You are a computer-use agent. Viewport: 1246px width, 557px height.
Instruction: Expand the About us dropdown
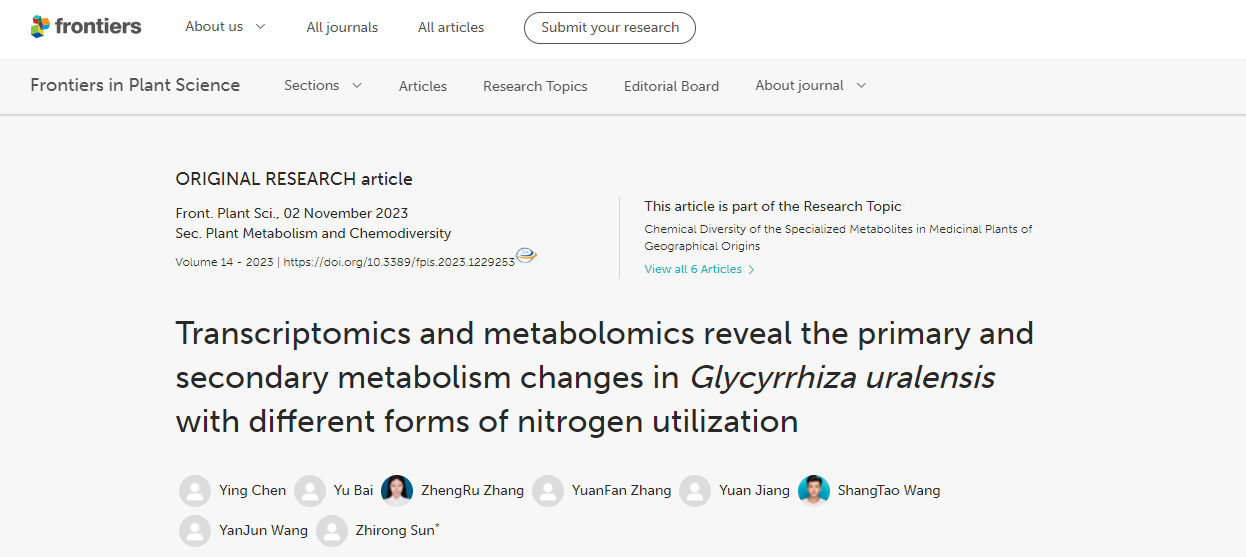tap(225, 27)
